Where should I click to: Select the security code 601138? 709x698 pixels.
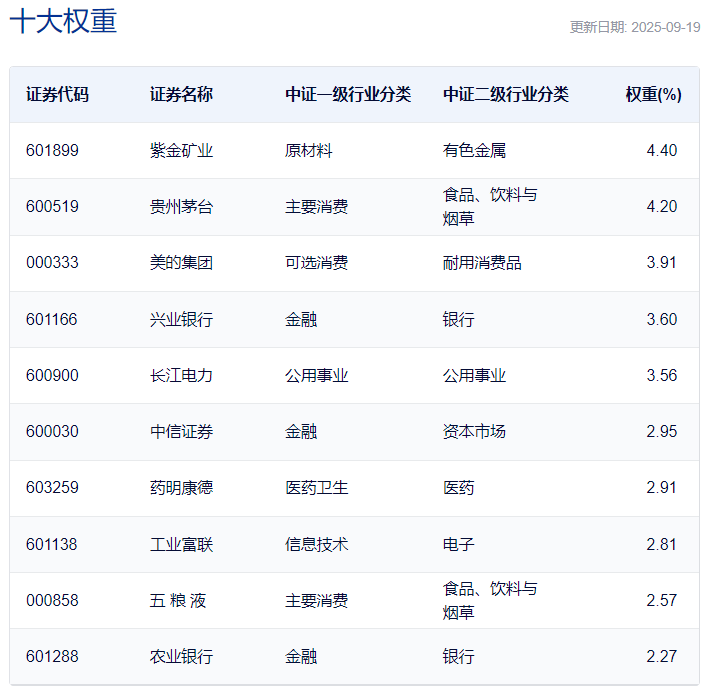[x=52, y=544]
